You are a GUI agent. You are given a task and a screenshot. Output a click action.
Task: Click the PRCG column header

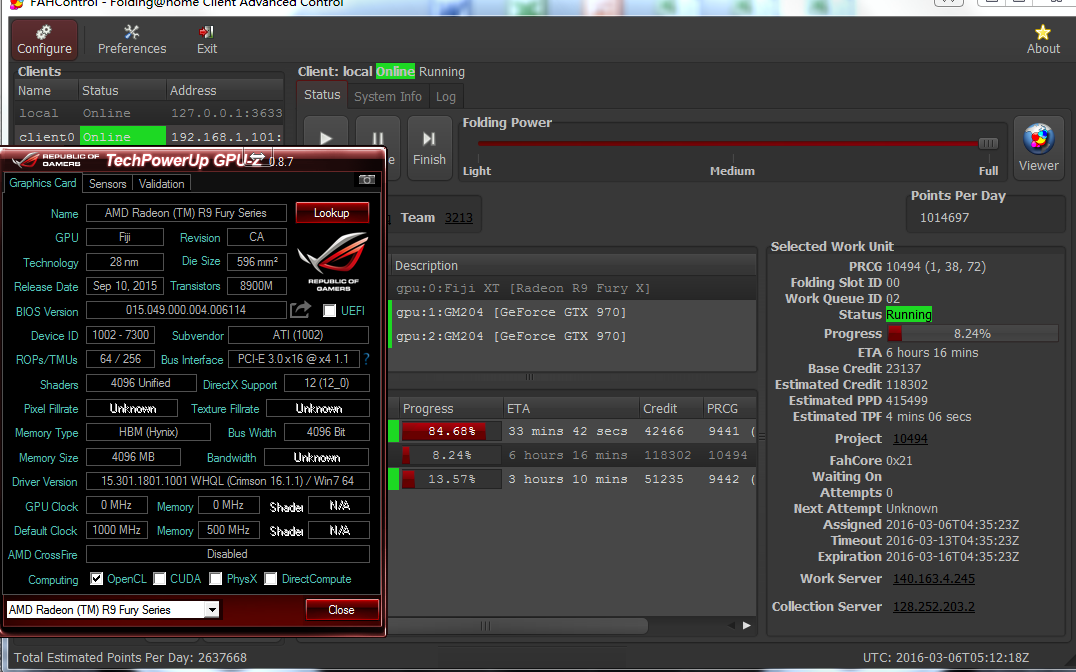pos(729,408)
